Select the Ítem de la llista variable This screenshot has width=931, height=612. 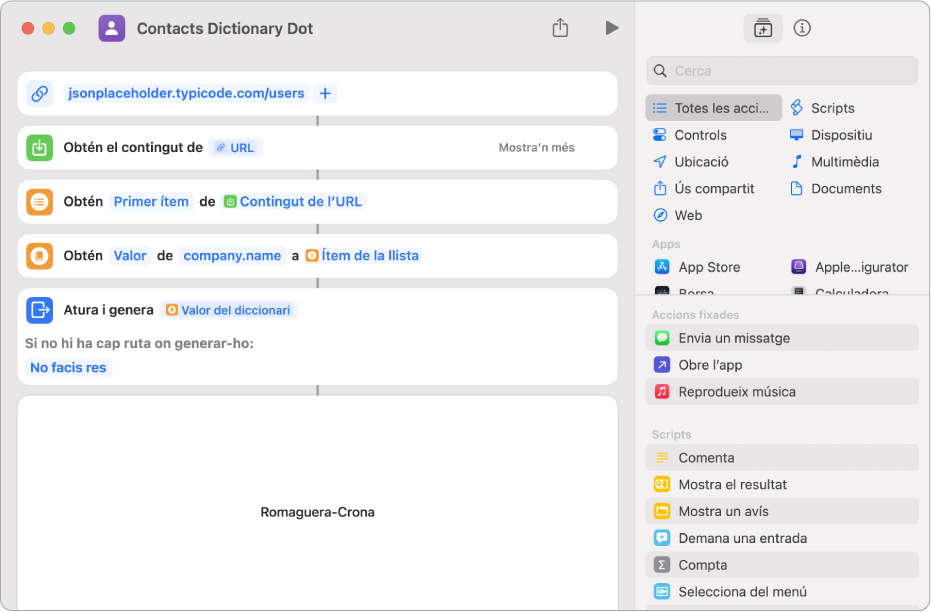pyautogui.click(x=363, y=256)
